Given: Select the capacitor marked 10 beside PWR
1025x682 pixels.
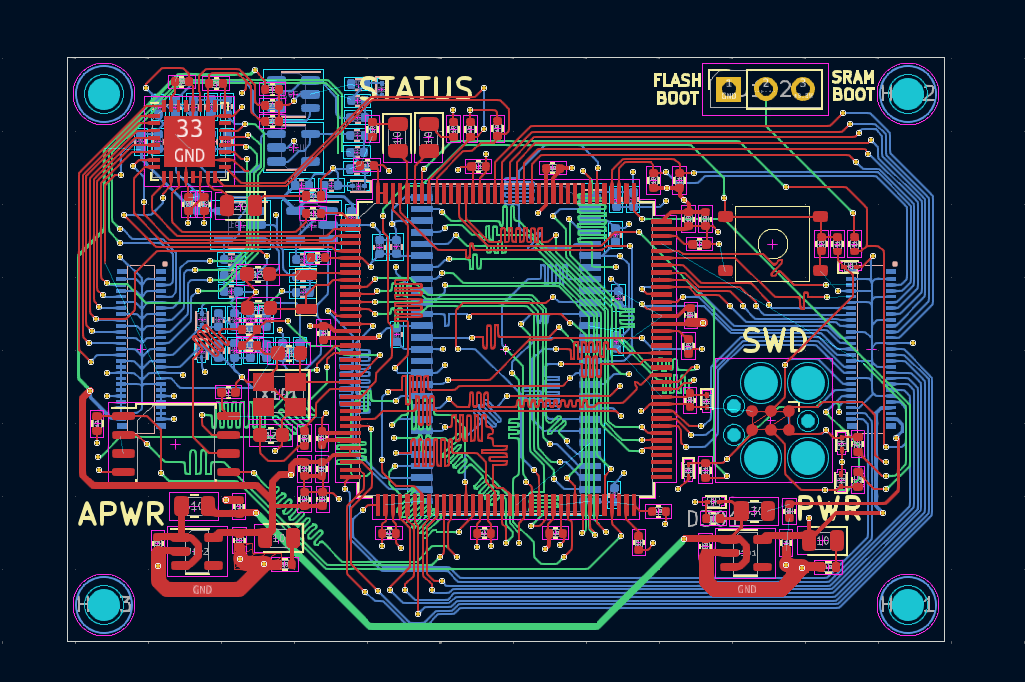Looking at the screenshot, I should [x=822, y=541].
